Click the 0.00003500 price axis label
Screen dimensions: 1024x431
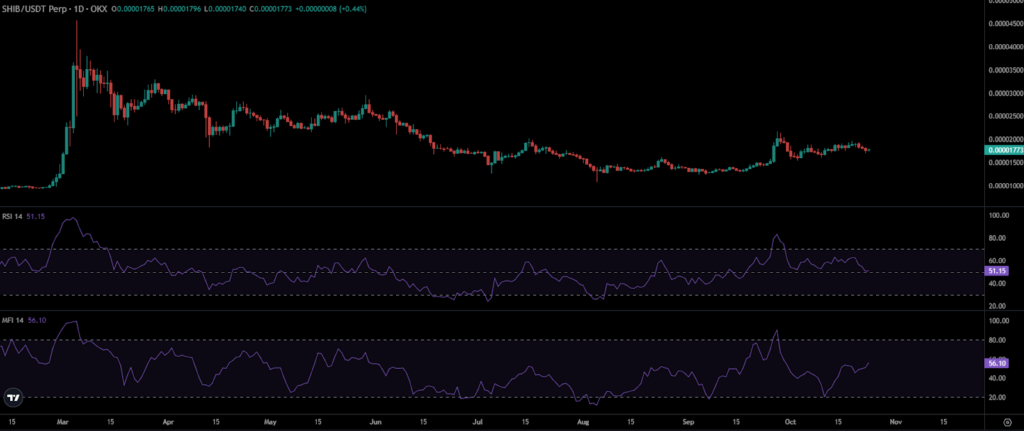tap(1006, 70)
